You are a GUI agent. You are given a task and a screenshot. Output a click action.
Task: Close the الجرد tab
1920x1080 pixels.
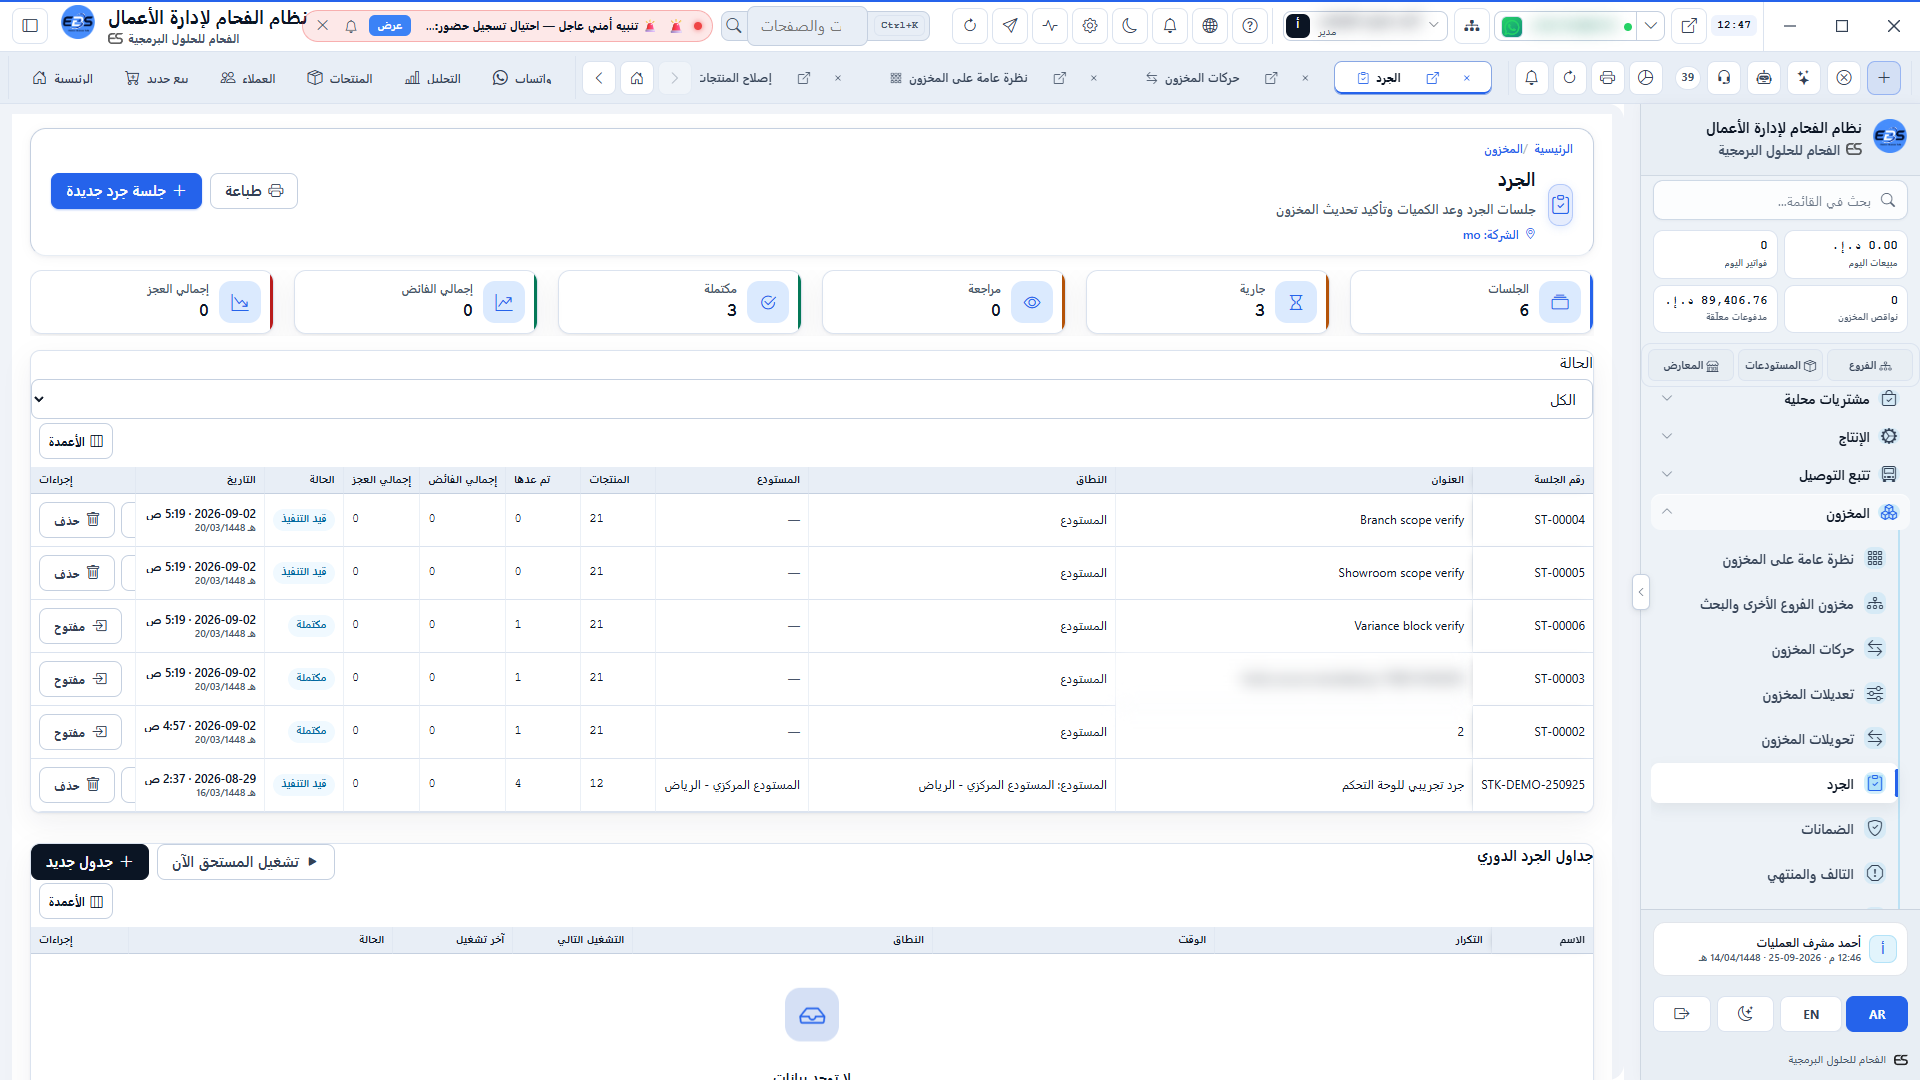coord(1467,78)
